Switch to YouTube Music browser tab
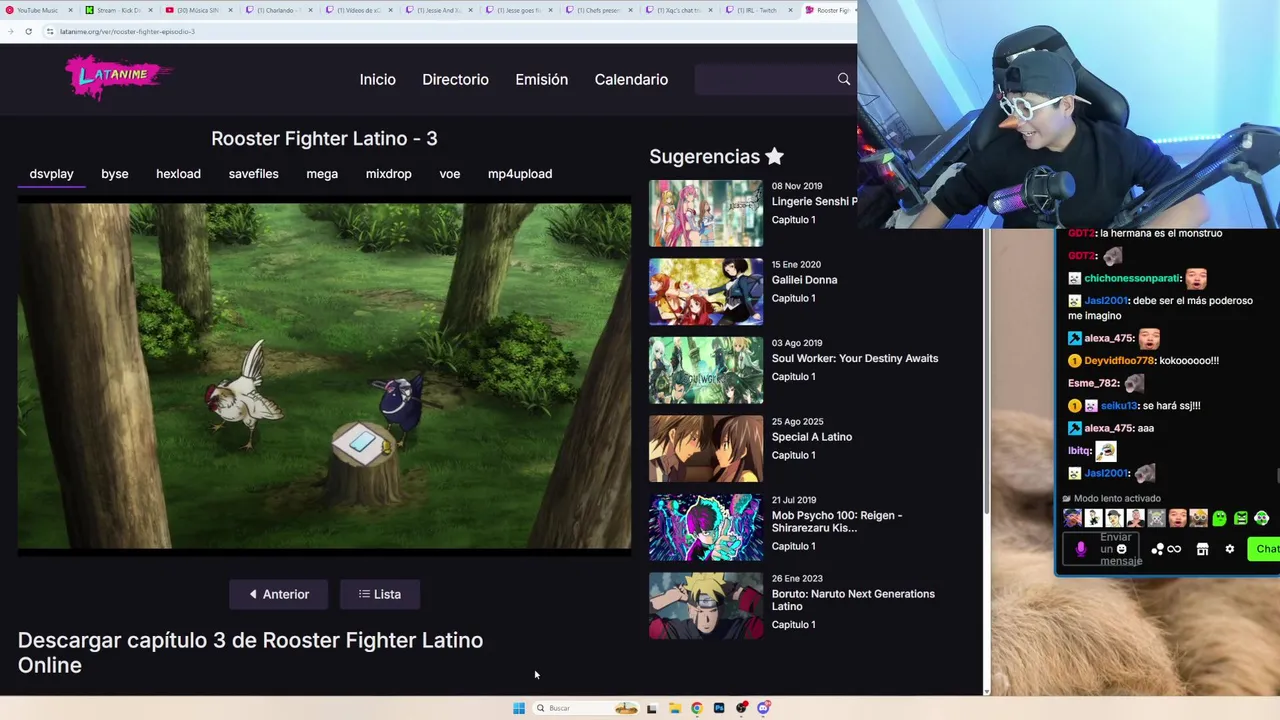This screenshot has width=1280, height=720. click(37, 10)
